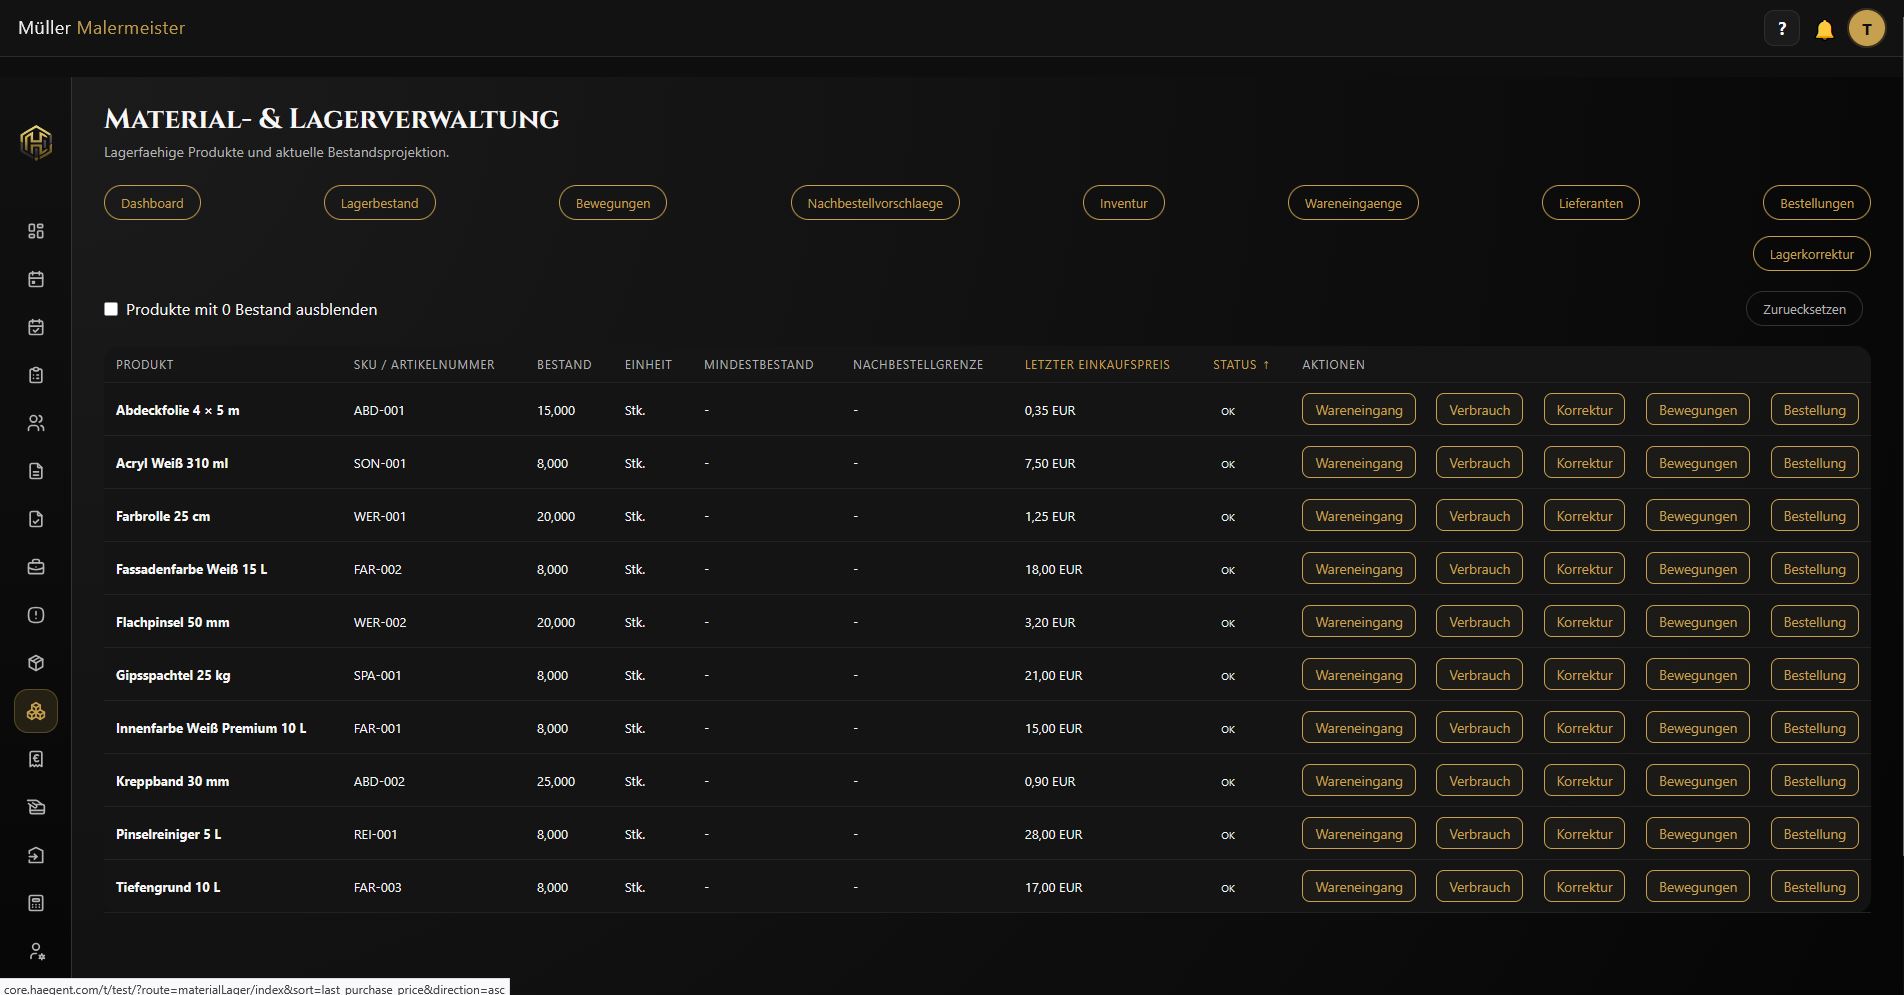The image size is (1904, 995).
Task: Sort by Letzter Einkaufspreis header
Action: point(1097,365)
